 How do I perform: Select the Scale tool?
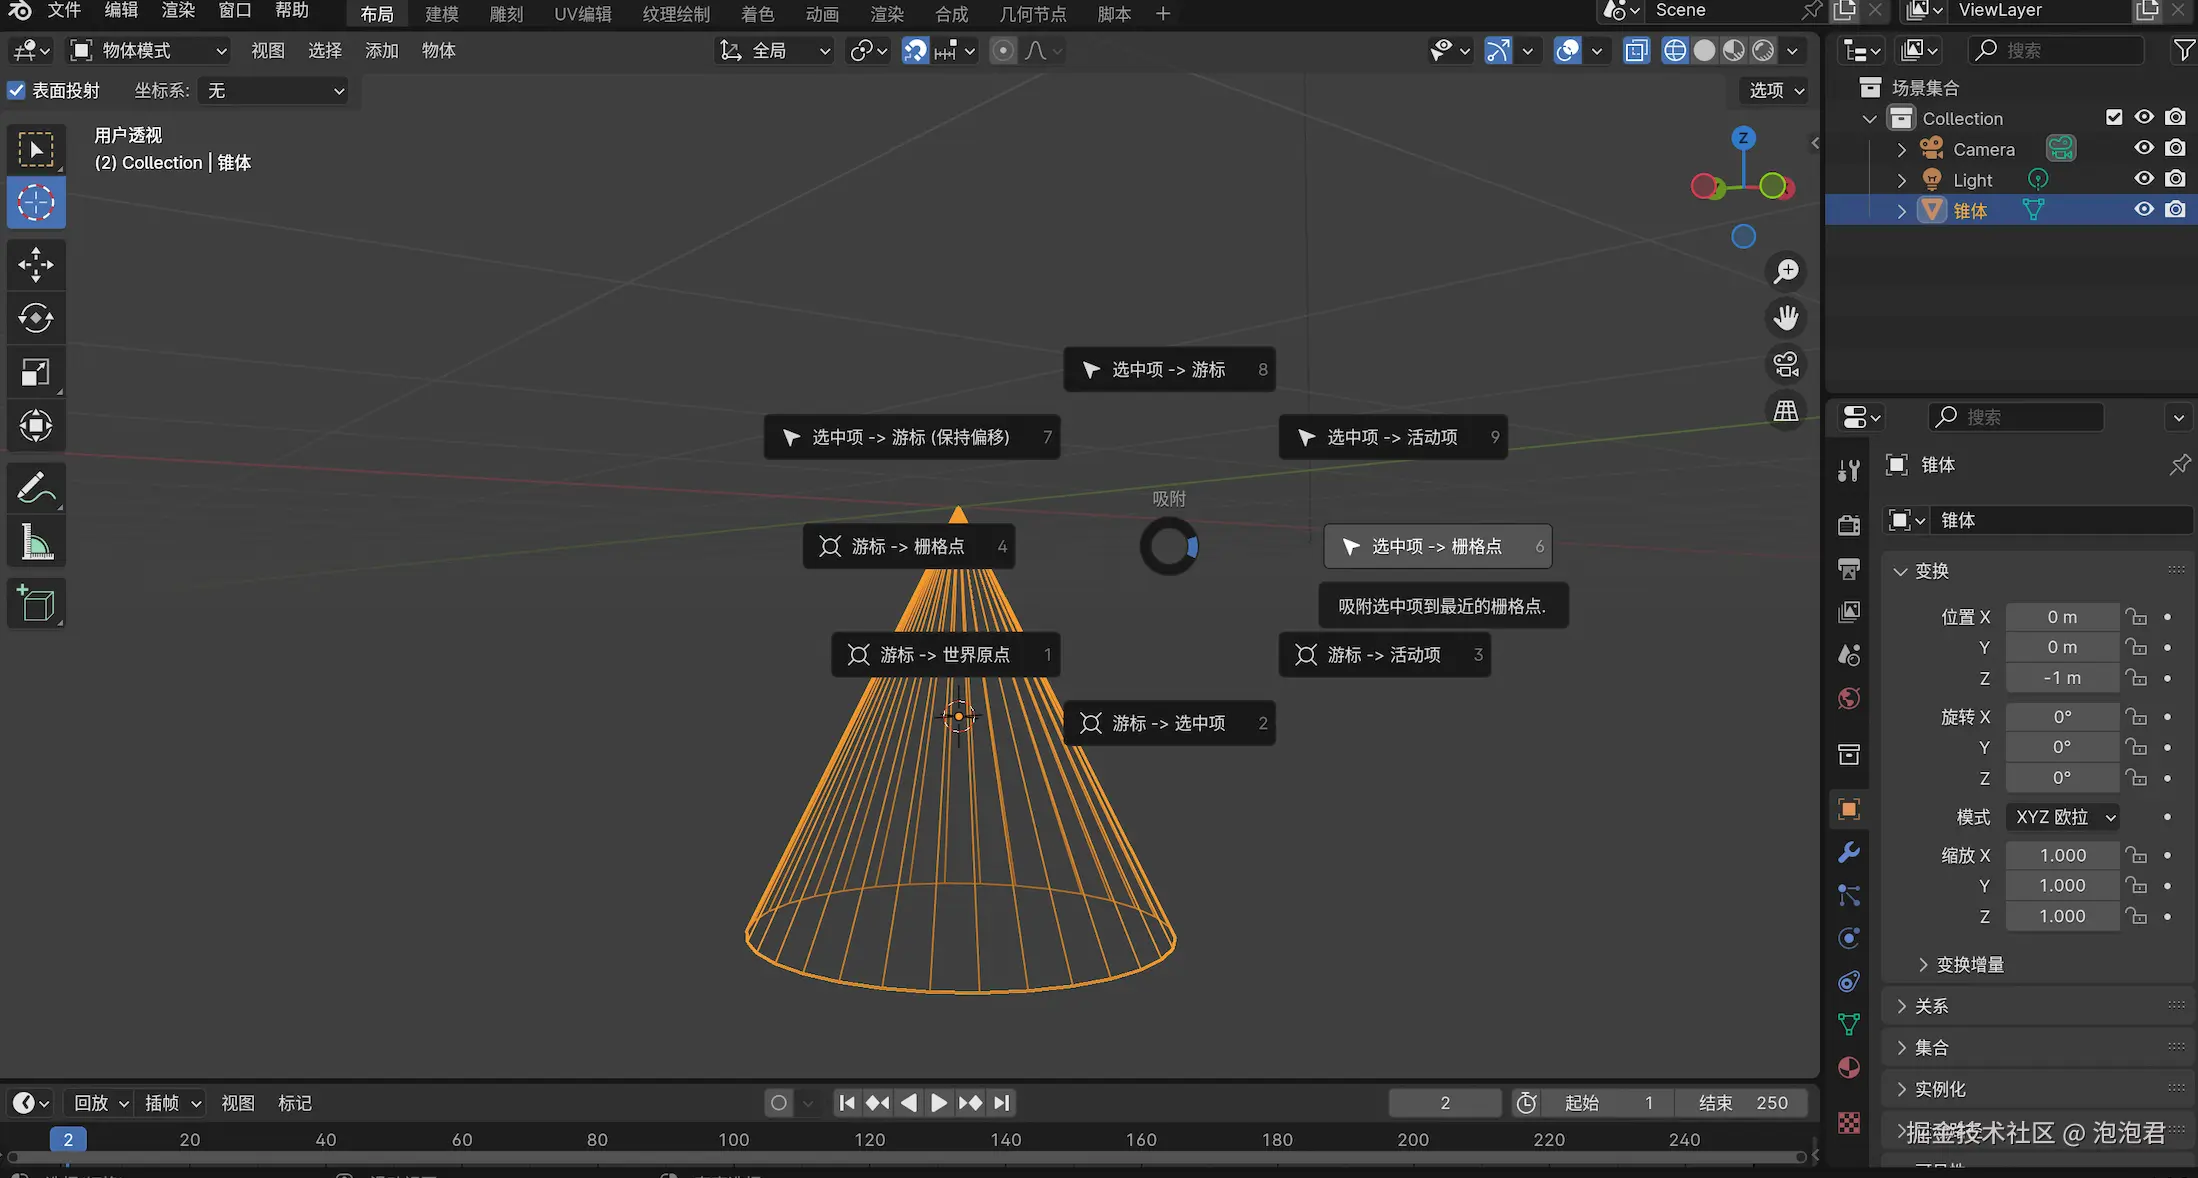tap(36, 372)
